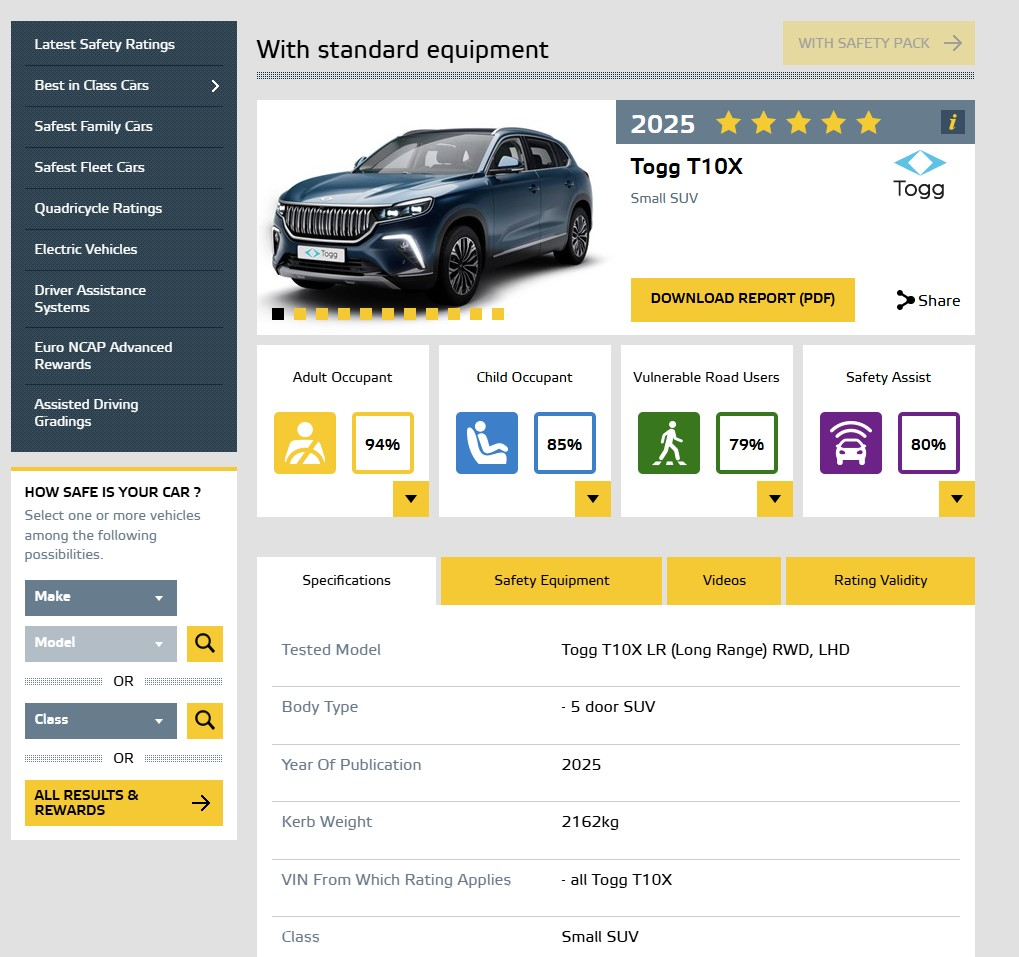Screen dimensions: 1019x957
Task: Click the Share link text
Action: (x=939, y=301)
